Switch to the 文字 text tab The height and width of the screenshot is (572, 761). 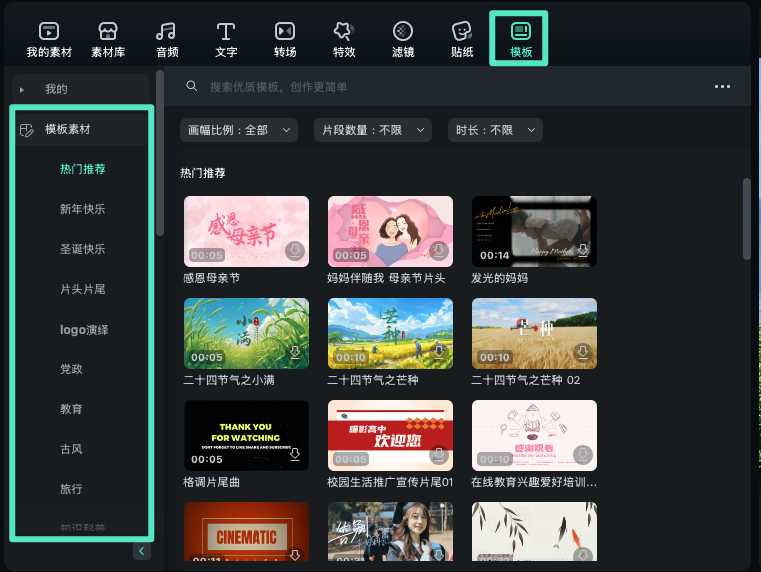(x=226, y=40)
